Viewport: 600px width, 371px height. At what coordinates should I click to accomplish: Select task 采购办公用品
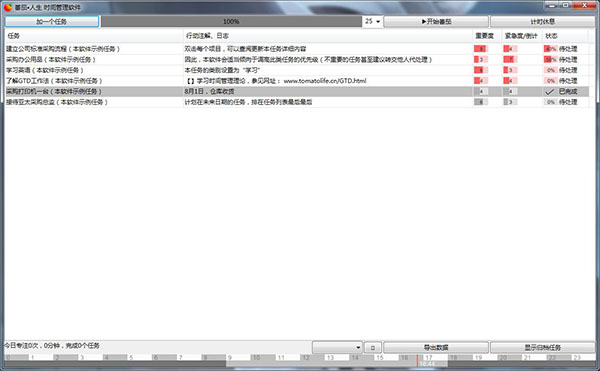pos(51,60)
